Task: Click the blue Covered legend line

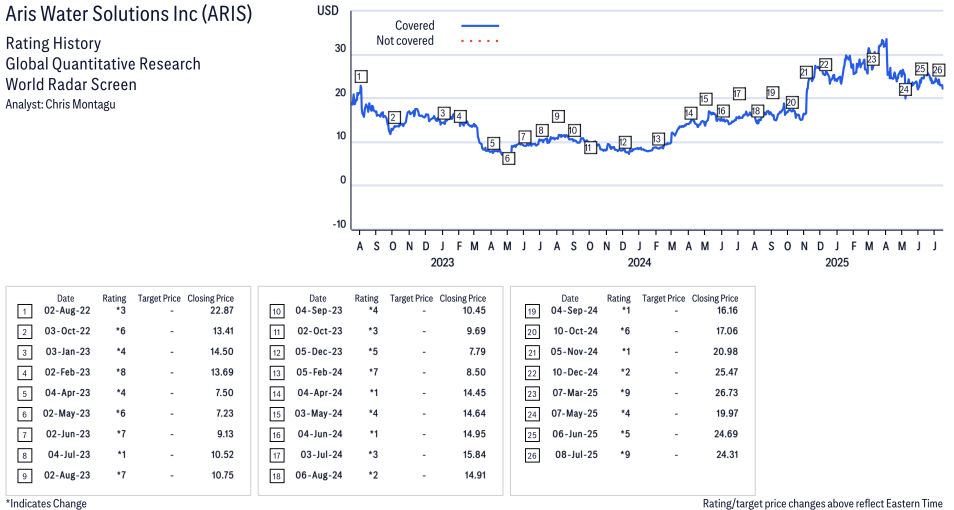Action: [480, 26]
